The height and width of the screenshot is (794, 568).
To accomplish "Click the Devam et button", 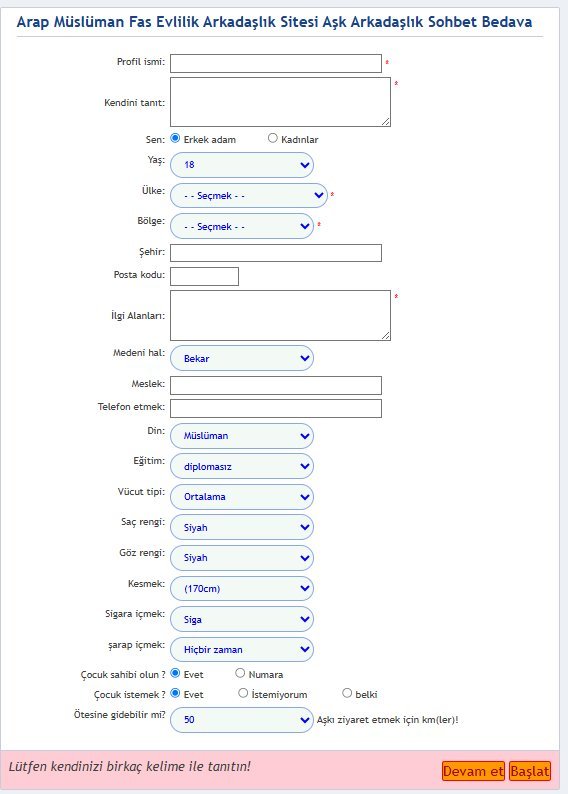I will [x=473, y=771].
